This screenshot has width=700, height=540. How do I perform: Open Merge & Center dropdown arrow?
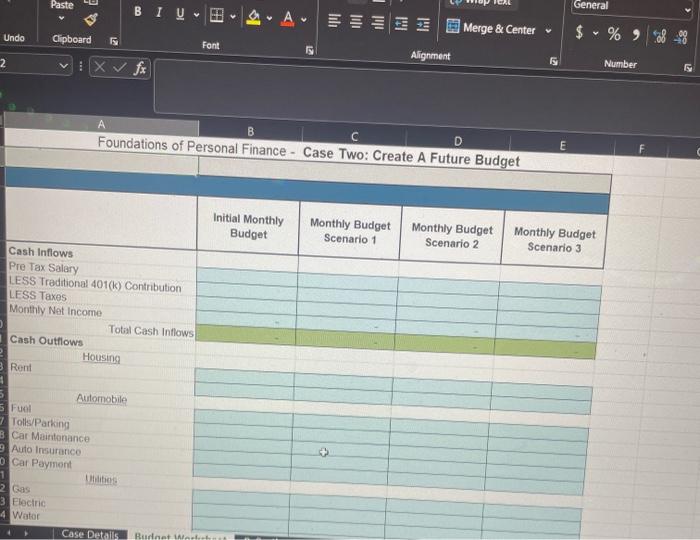pyautogui.click(x=548, y=31)
